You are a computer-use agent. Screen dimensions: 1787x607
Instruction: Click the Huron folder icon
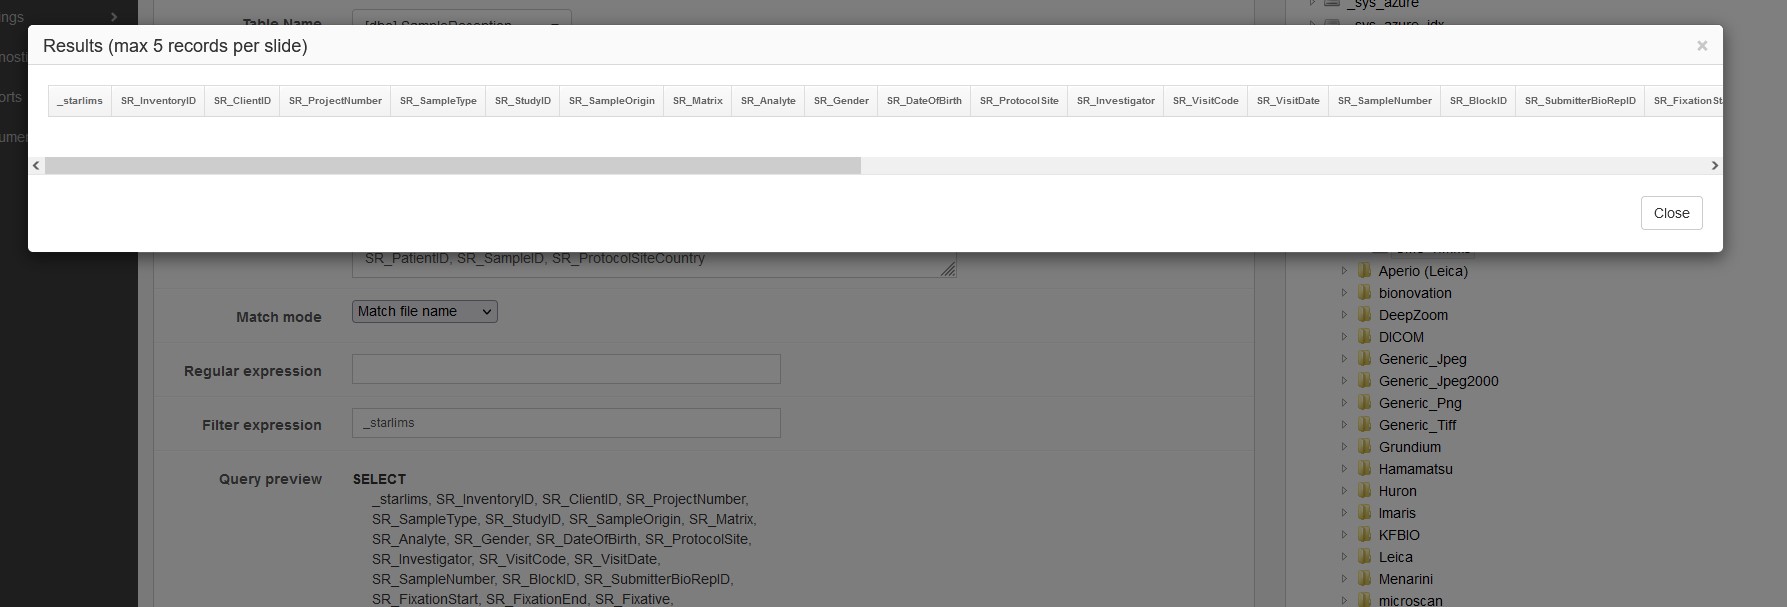click(x=1364, y=491)
